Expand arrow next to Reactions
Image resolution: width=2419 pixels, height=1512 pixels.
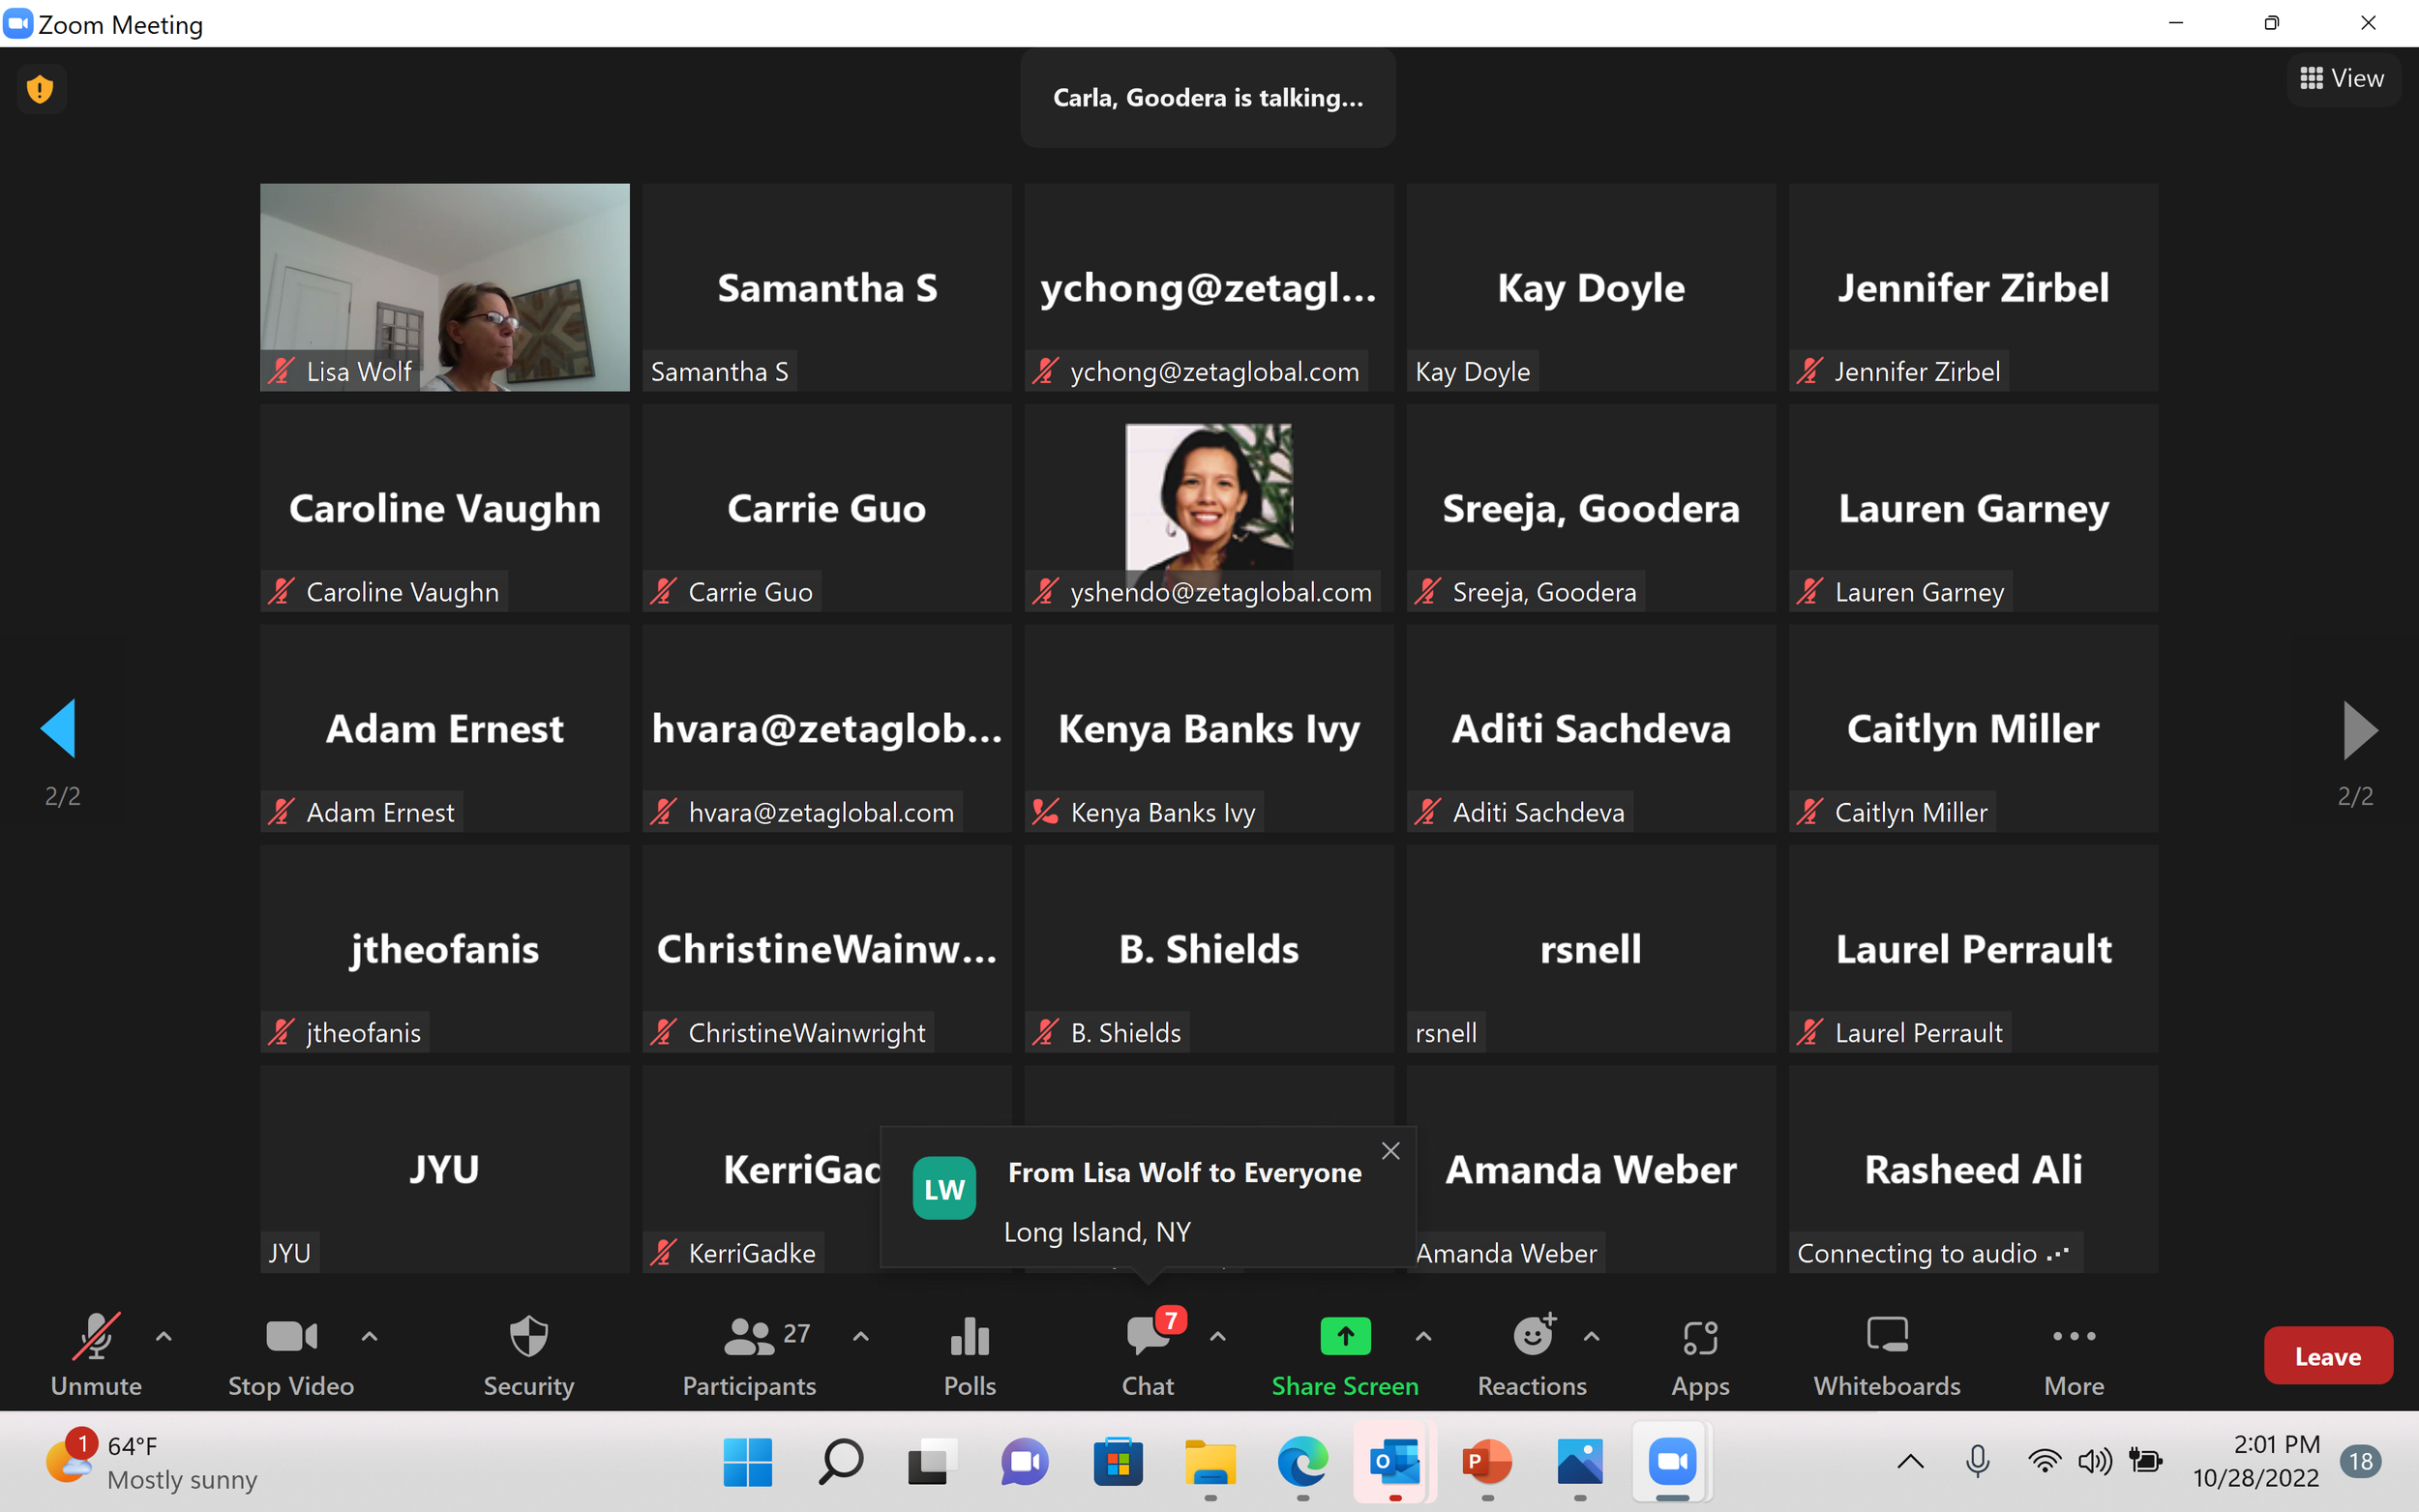1591,1336
